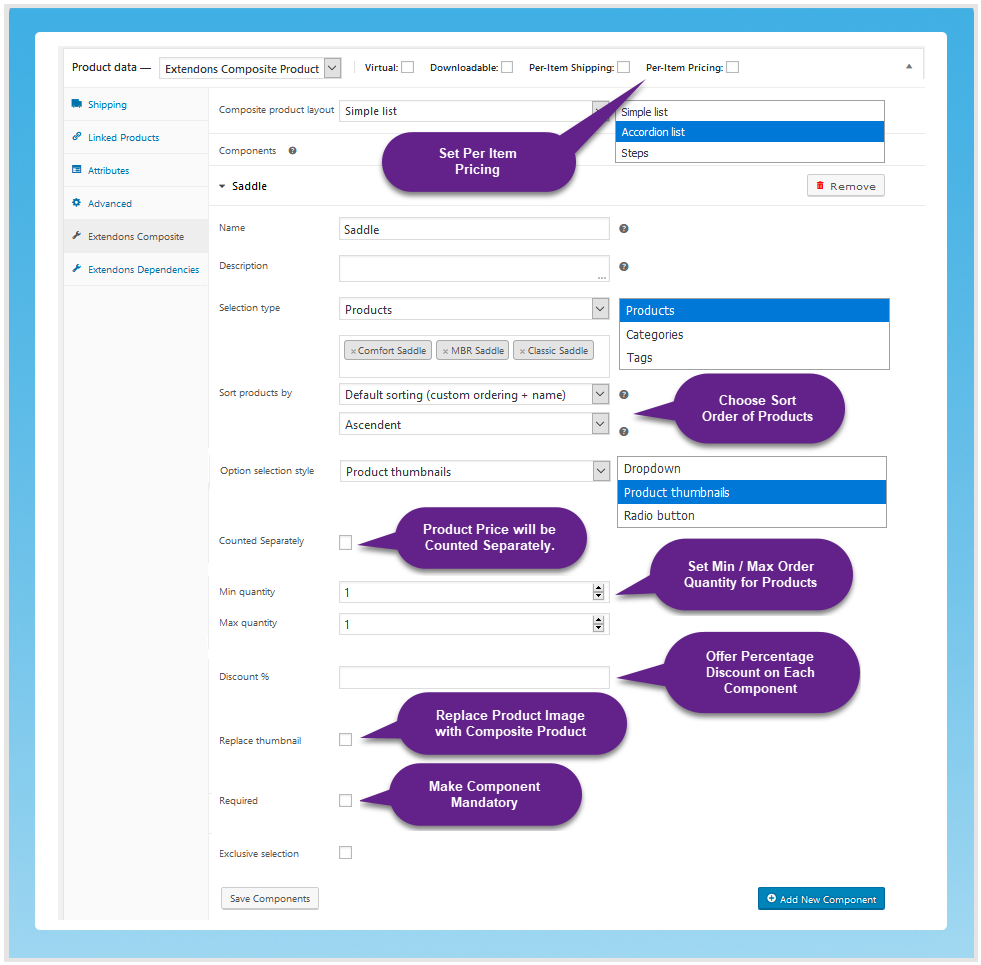The height and width of the screenshot is (965, 981).
Task: Open the Components help question-mark icon
Action: coord(290,150)
